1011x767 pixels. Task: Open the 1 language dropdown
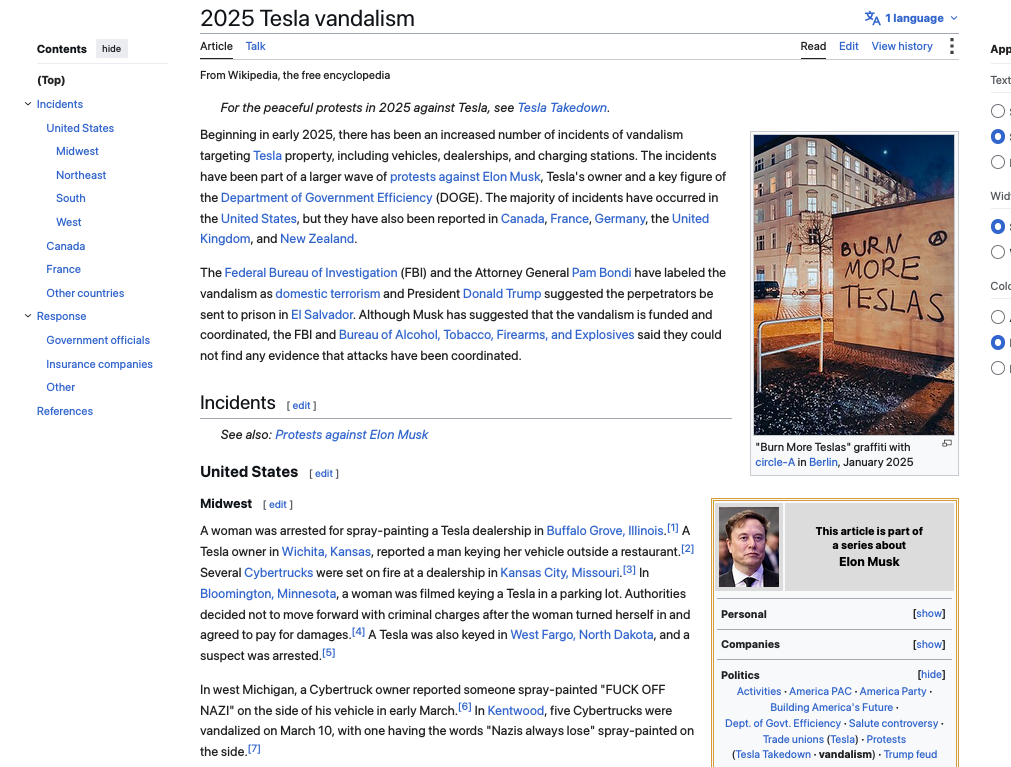911,18
